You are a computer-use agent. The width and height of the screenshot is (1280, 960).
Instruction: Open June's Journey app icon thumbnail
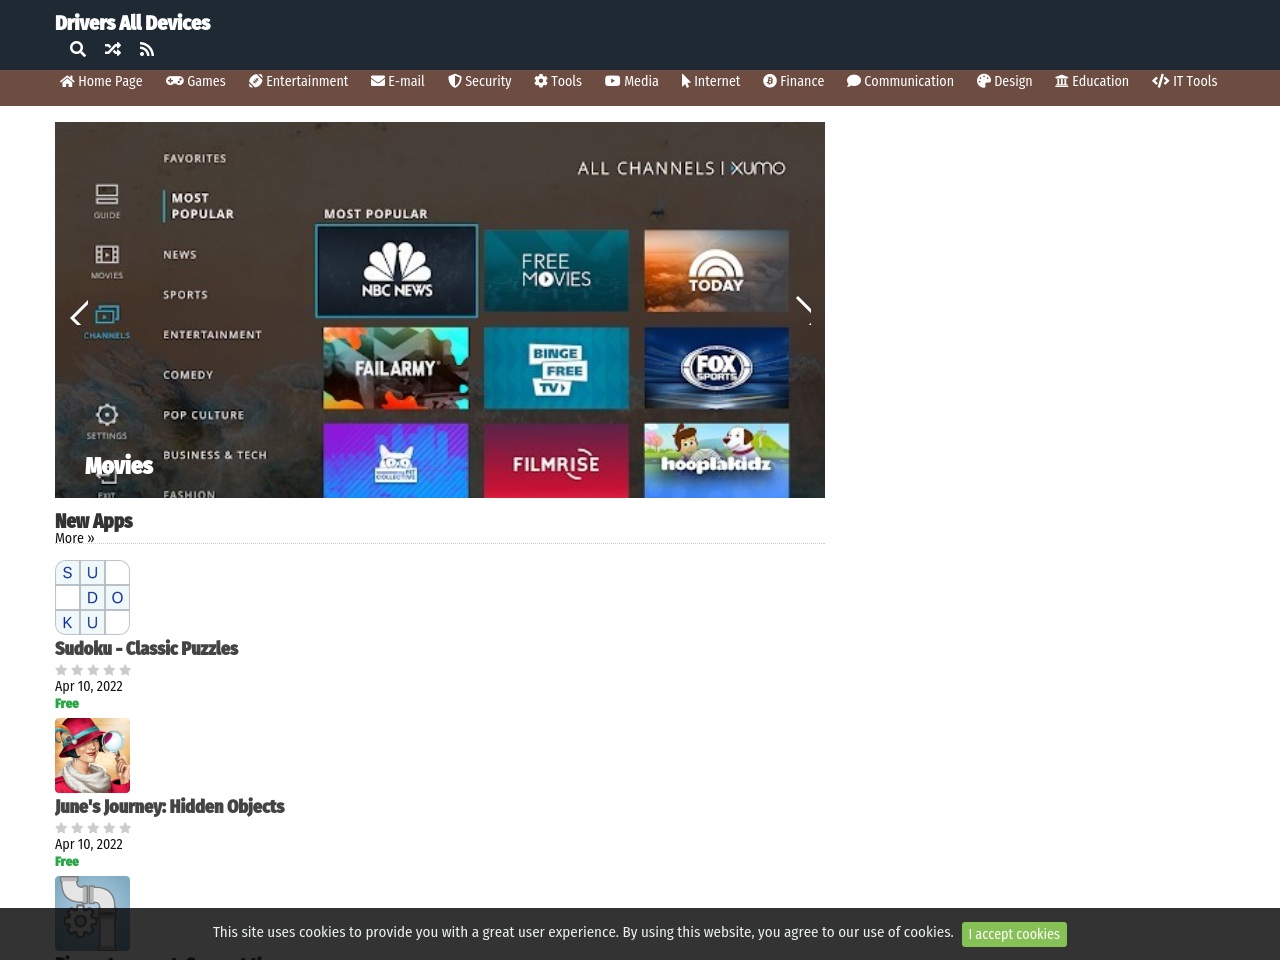(92, 755)
